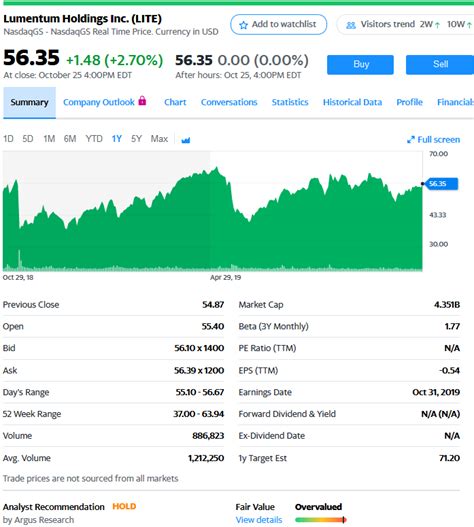Open Full screen chart view
This screenshot has width=474, height=527.
pyautogui.click(x=434, y=140)
